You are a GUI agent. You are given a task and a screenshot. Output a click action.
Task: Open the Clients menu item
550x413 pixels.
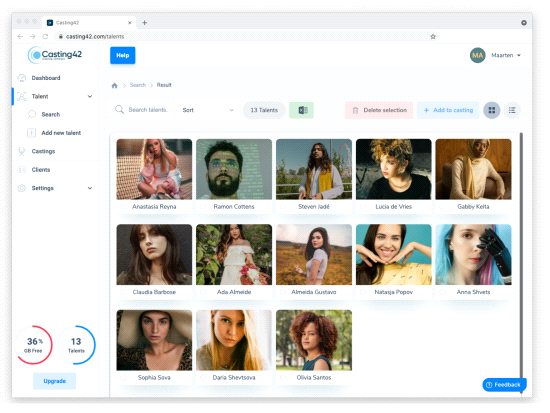point(41,170)
